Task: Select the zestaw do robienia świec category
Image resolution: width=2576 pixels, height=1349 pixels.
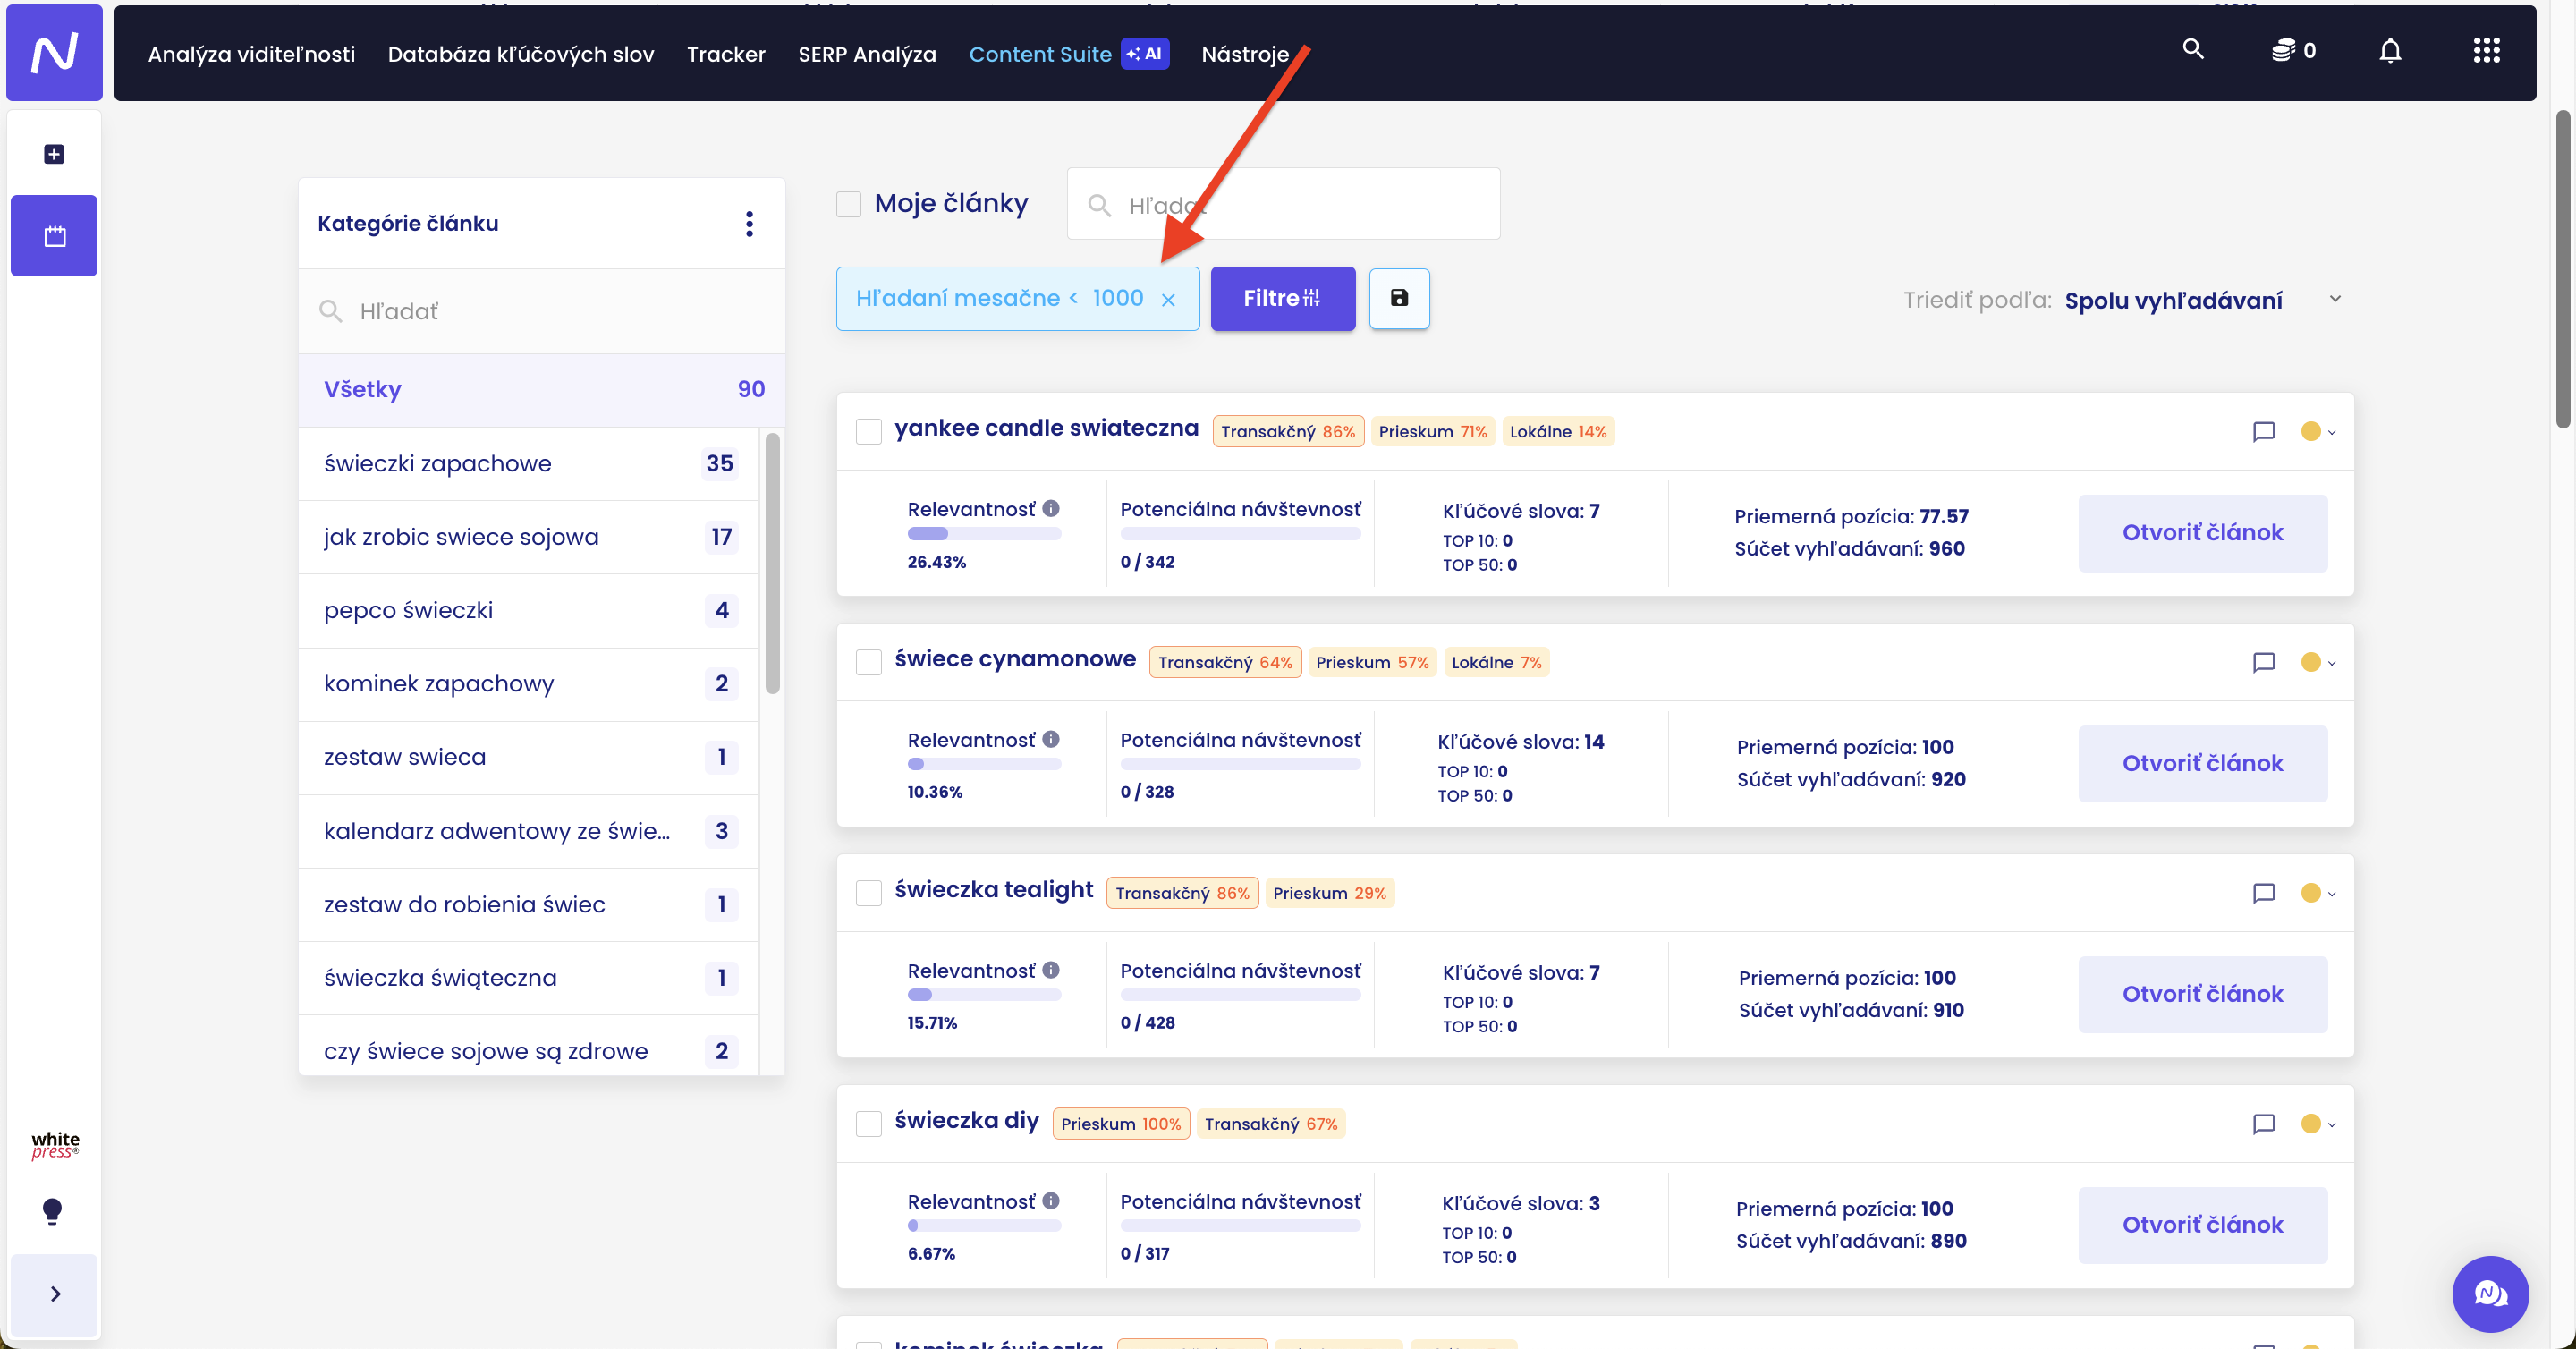Action: (529, 905)
